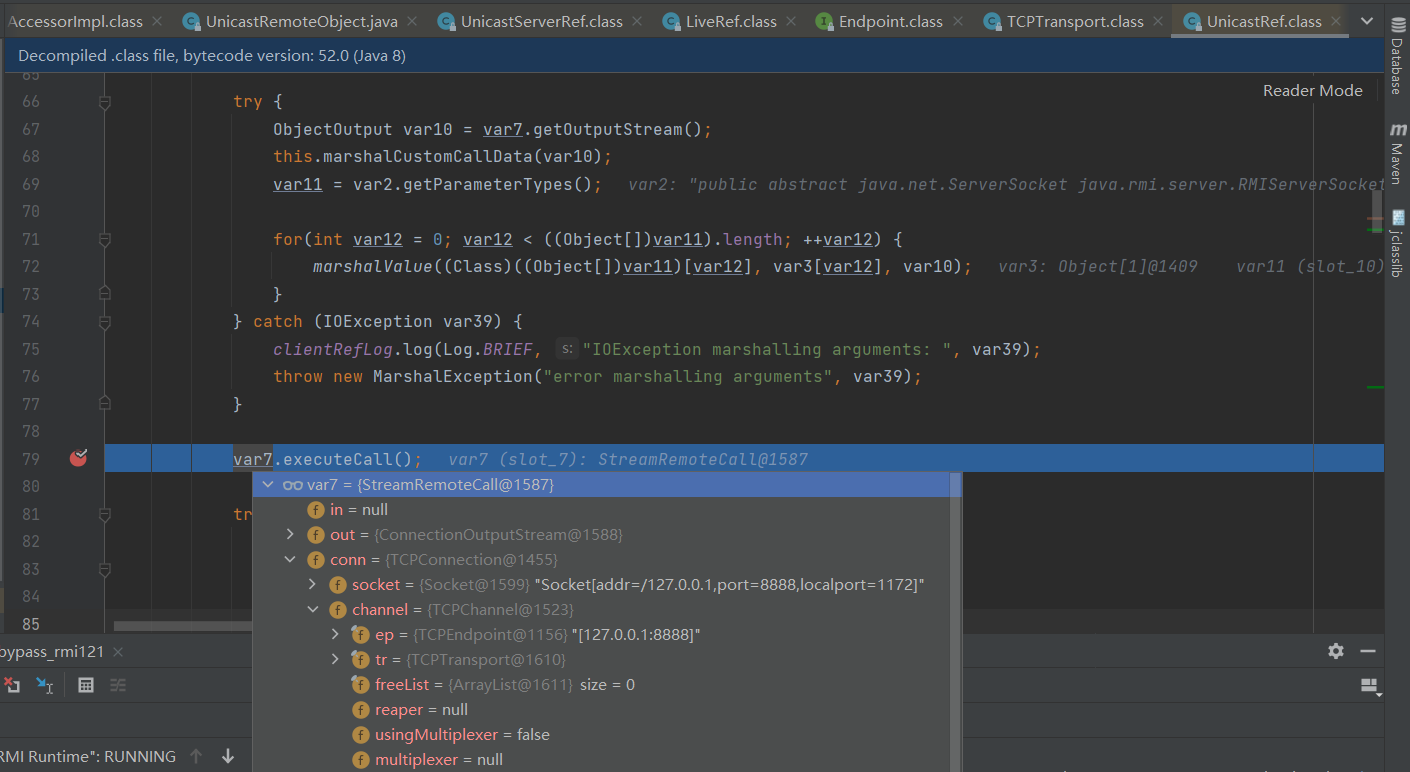Click the field icon of the reaper row

pos(360,710)
